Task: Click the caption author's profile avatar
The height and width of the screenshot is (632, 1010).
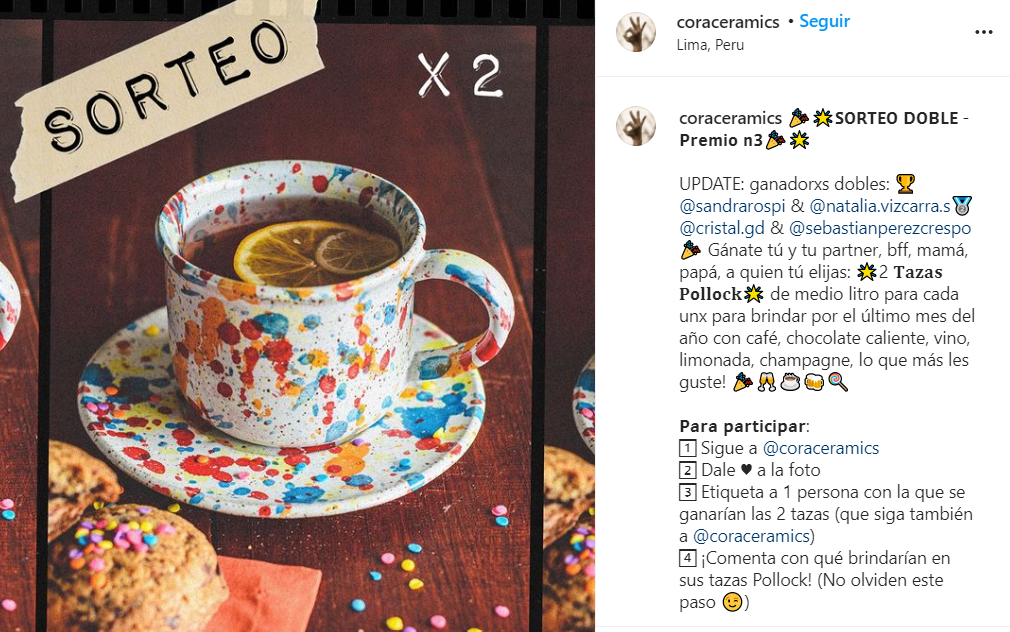Action: [636, 126]
